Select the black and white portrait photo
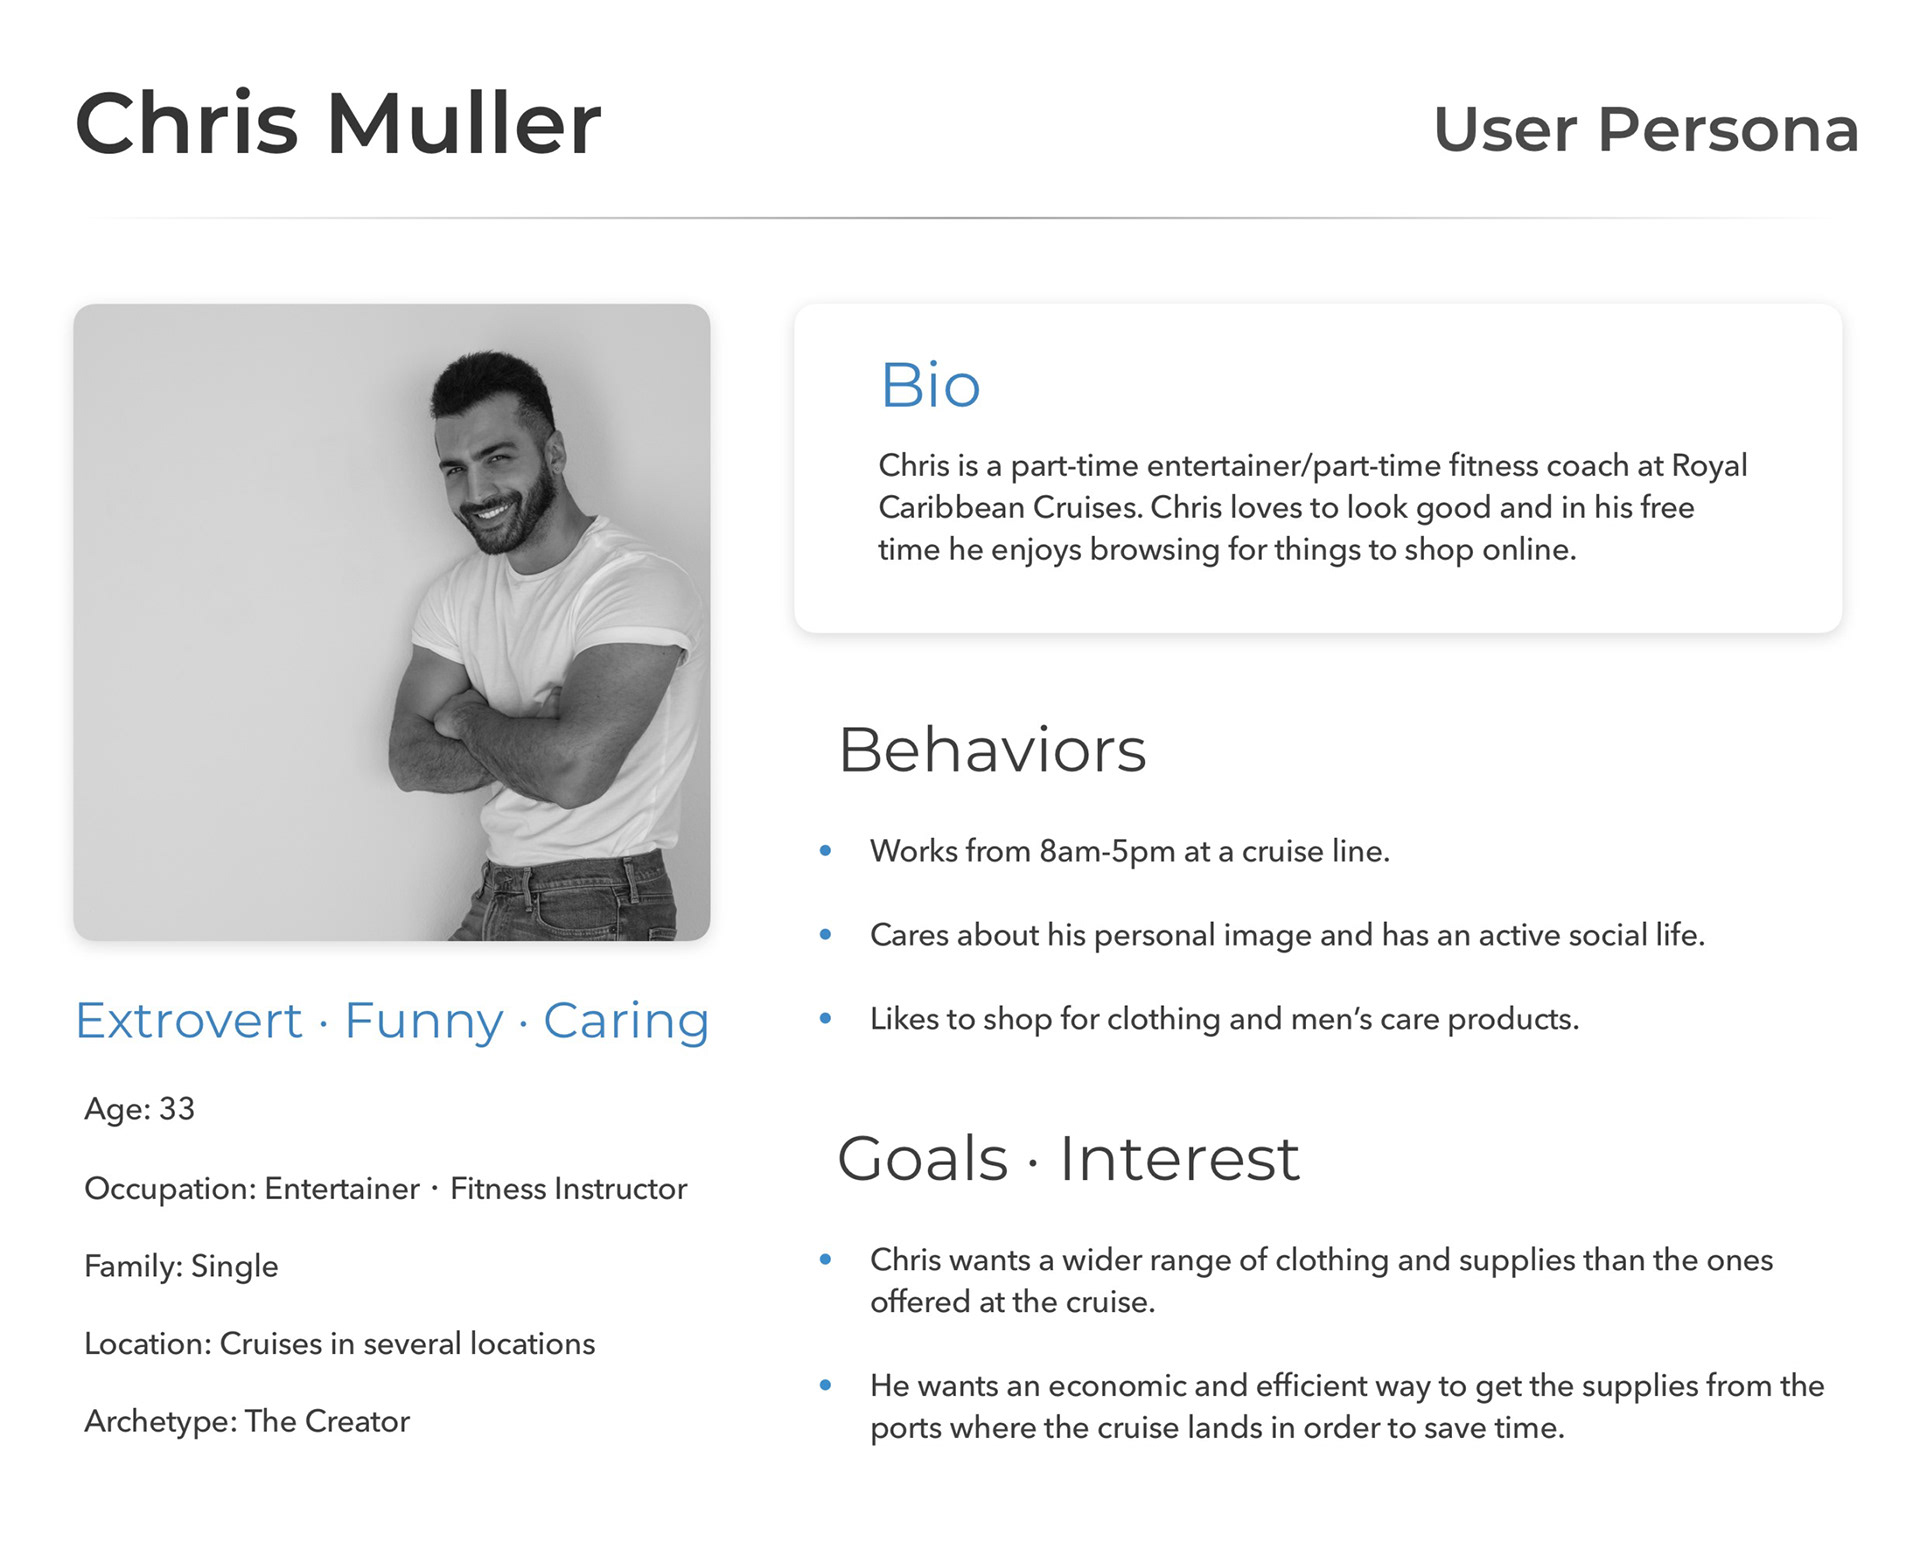 [392, 622]
